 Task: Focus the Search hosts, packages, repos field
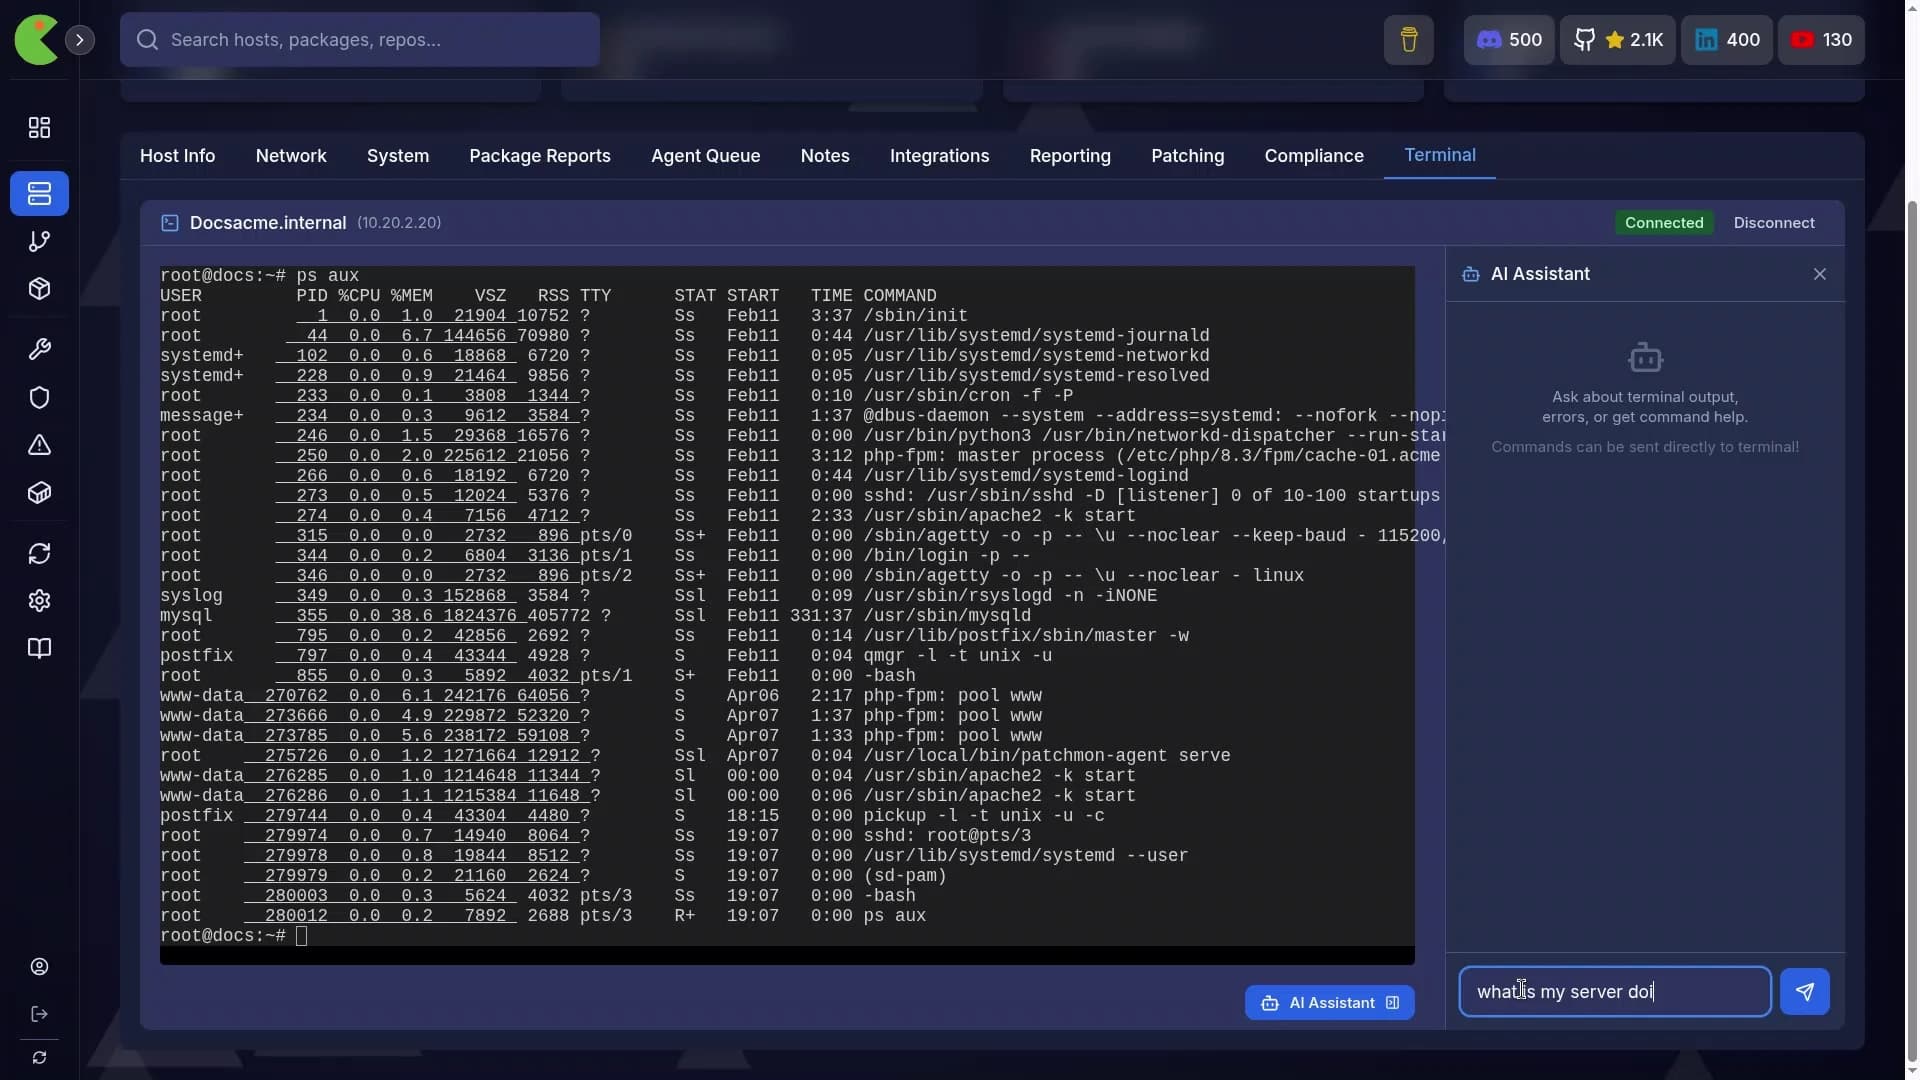(360, 40)
